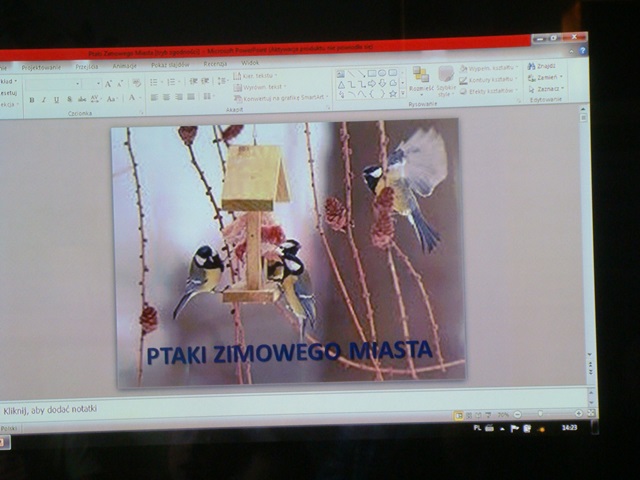640x480 pixels.
Task: Toggle underline text formatting
Action: 55,100
